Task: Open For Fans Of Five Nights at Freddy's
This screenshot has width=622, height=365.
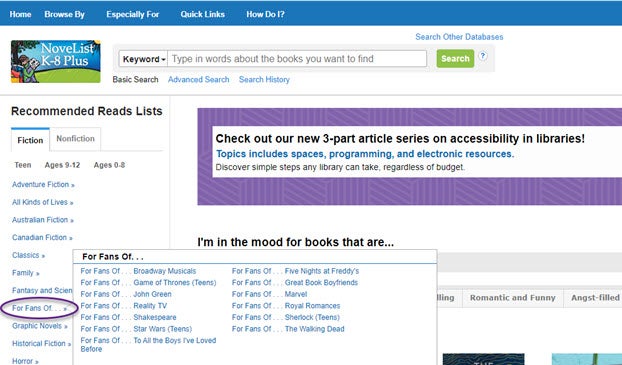Action: (295, 271)
